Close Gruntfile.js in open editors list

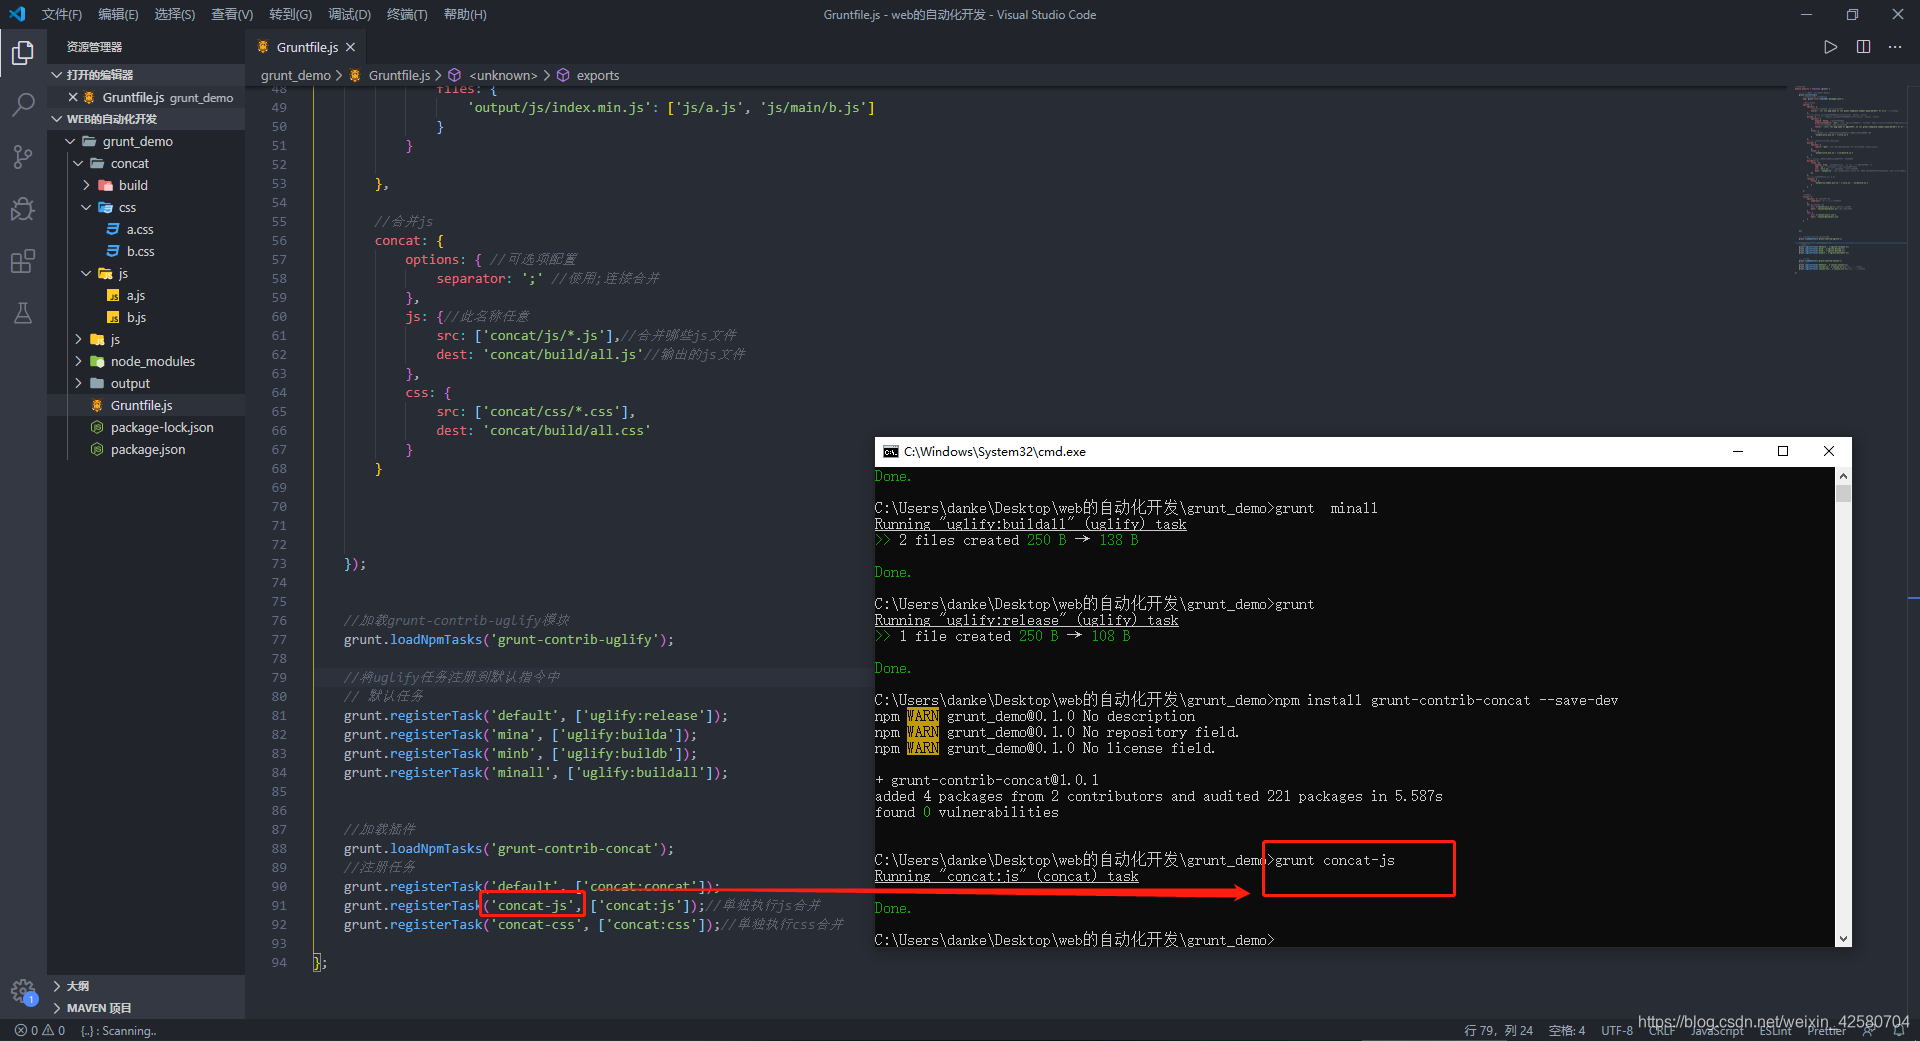pos(73,97)
